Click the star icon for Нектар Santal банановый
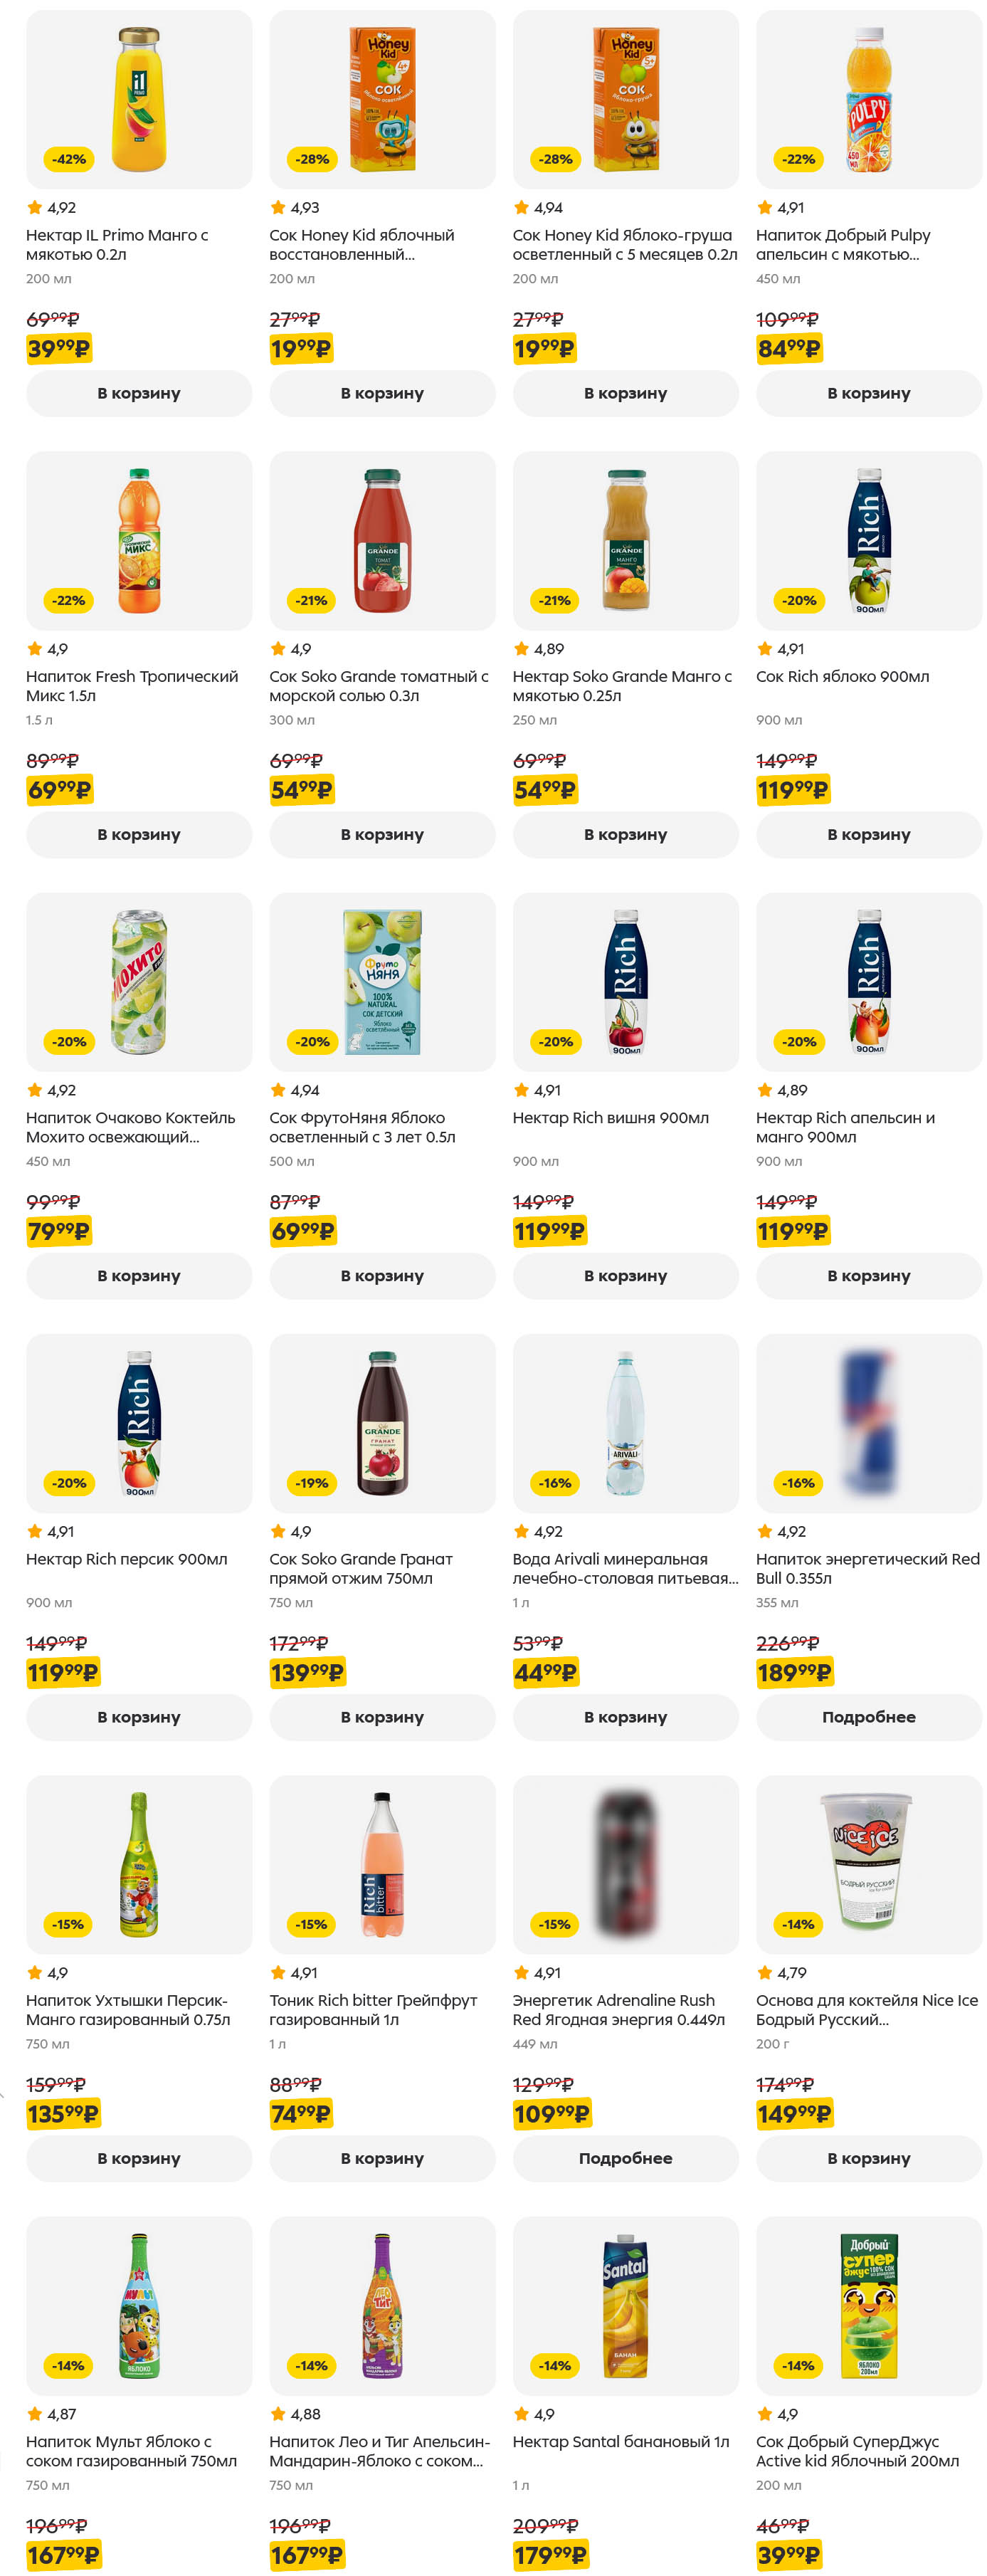The width and height of the screenshot is (987, 2576). coord(521,2414)
